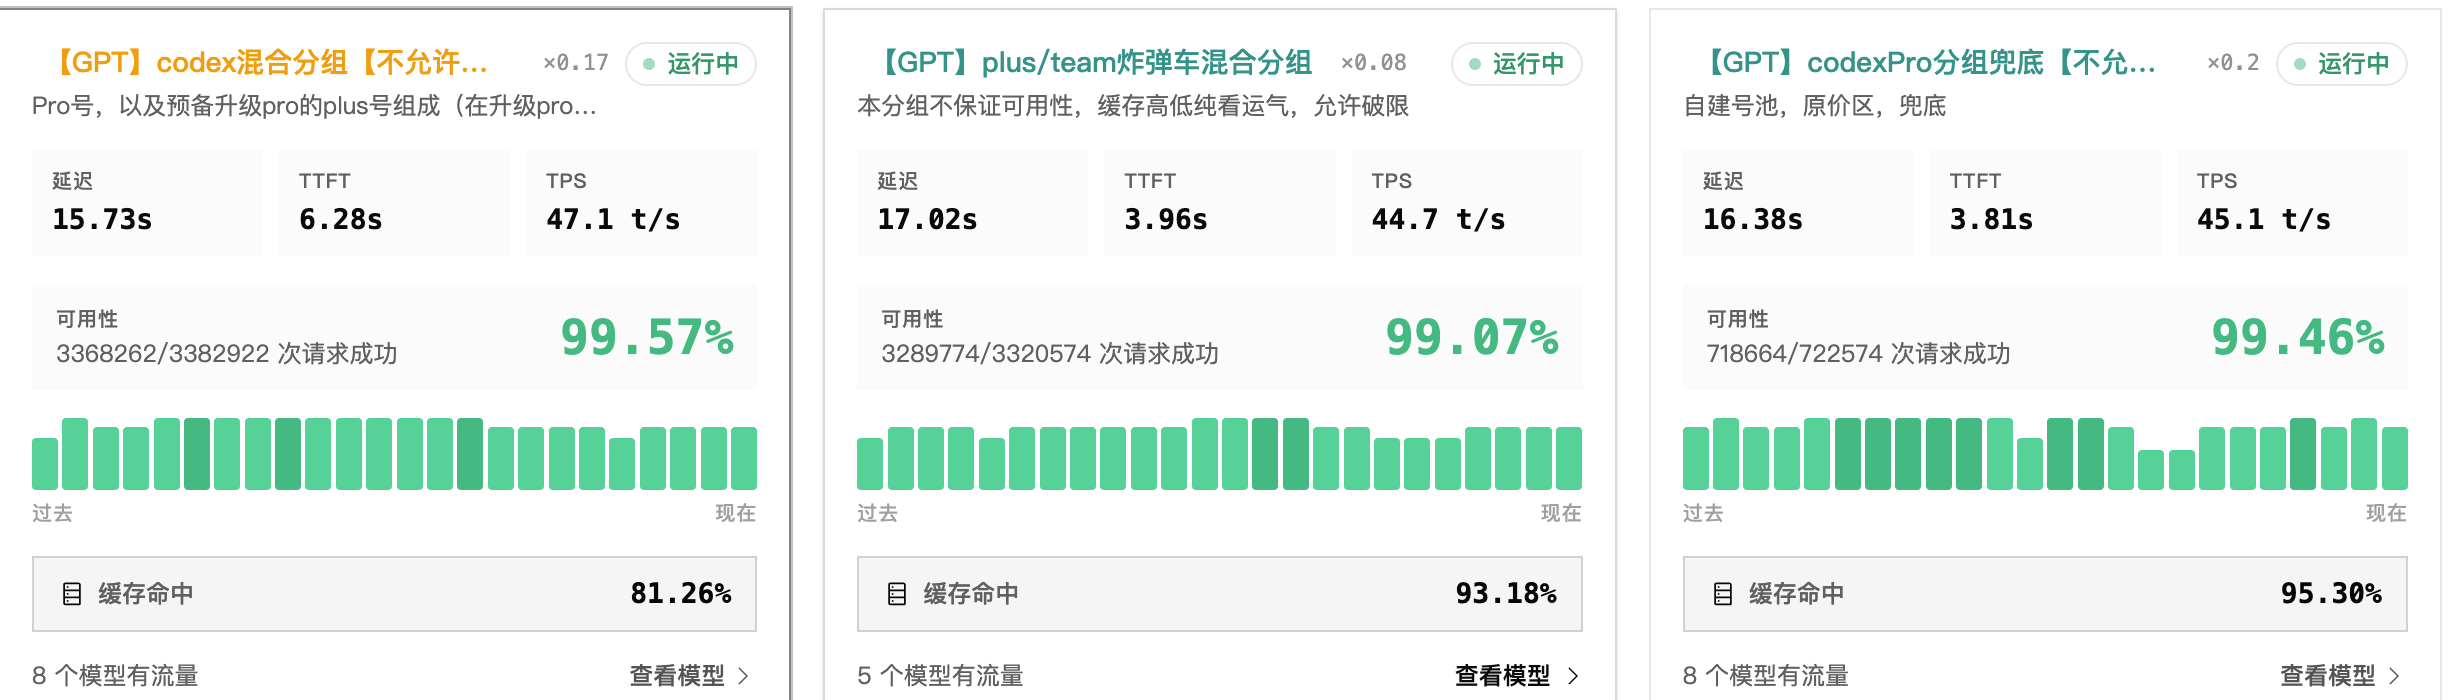This screenshot has width=2448, height=700.
Task: Click latency value 17.02s
Action: (x=927, y=219)
